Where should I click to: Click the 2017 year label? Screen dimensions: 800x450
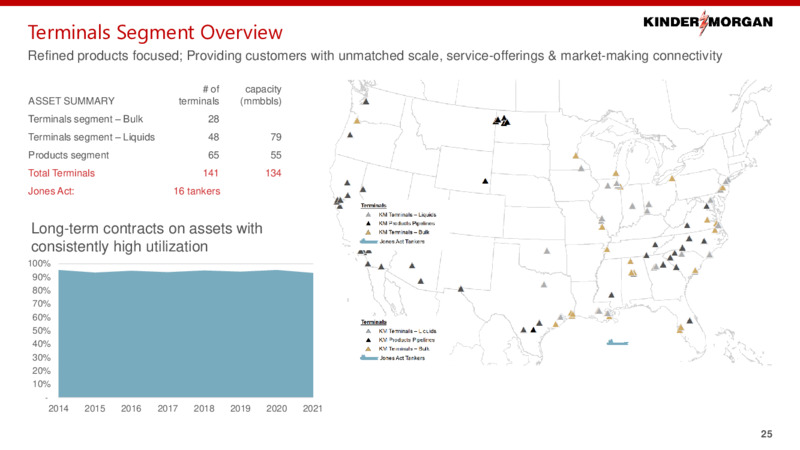pos(167,409)
